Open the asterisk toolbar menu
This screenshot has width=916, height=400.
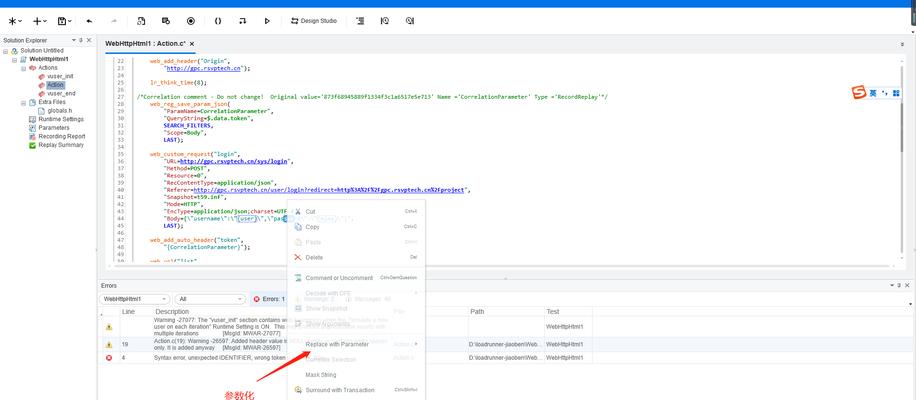tap(15, 21)
